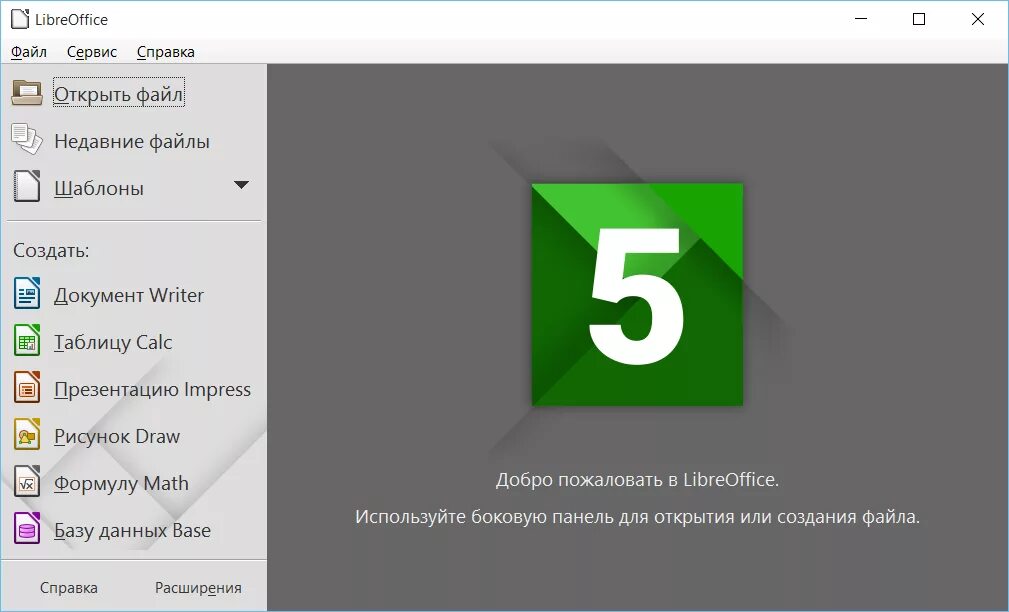
Task: Click the Добро пожаловать в LibreOffice text
Action: (637, 479)
